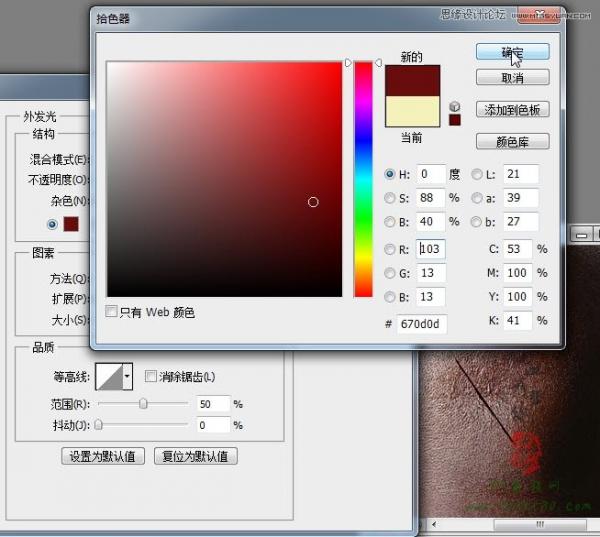The height and width of the screenshot is (537, 600).
Task: Confirm the color with the 确定 button
Action: pyautogui.click(x=512, y=51)
